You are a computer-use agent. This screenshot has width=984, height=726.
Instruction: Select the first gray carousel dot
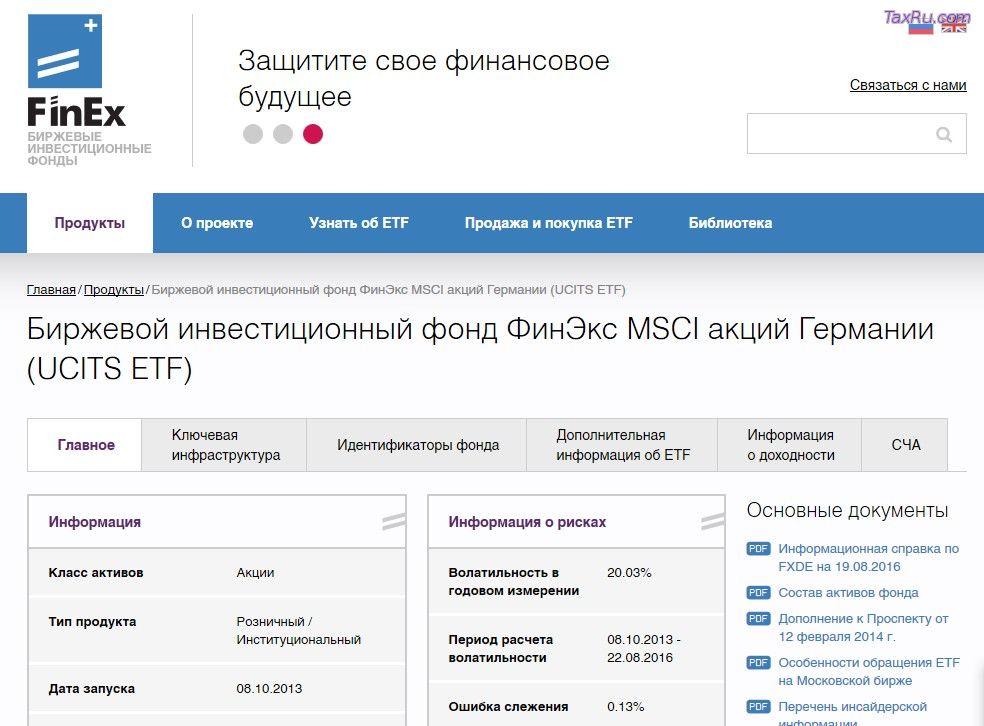tap(253, 133)
